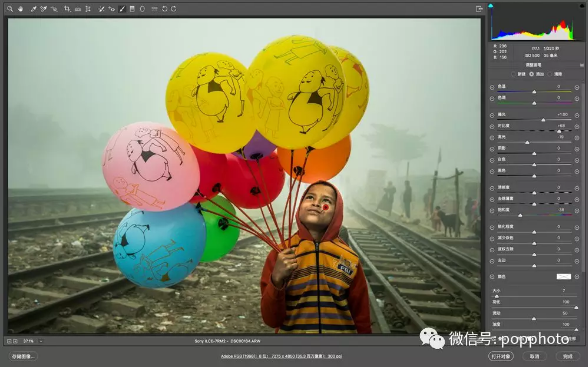Open the workflow options link below the photo
The height and width of the screenshot is (367, 588).
281,356
